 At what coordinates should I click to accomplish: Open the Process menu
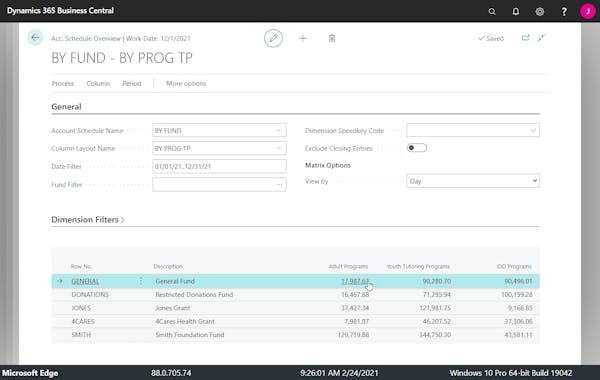63,83
